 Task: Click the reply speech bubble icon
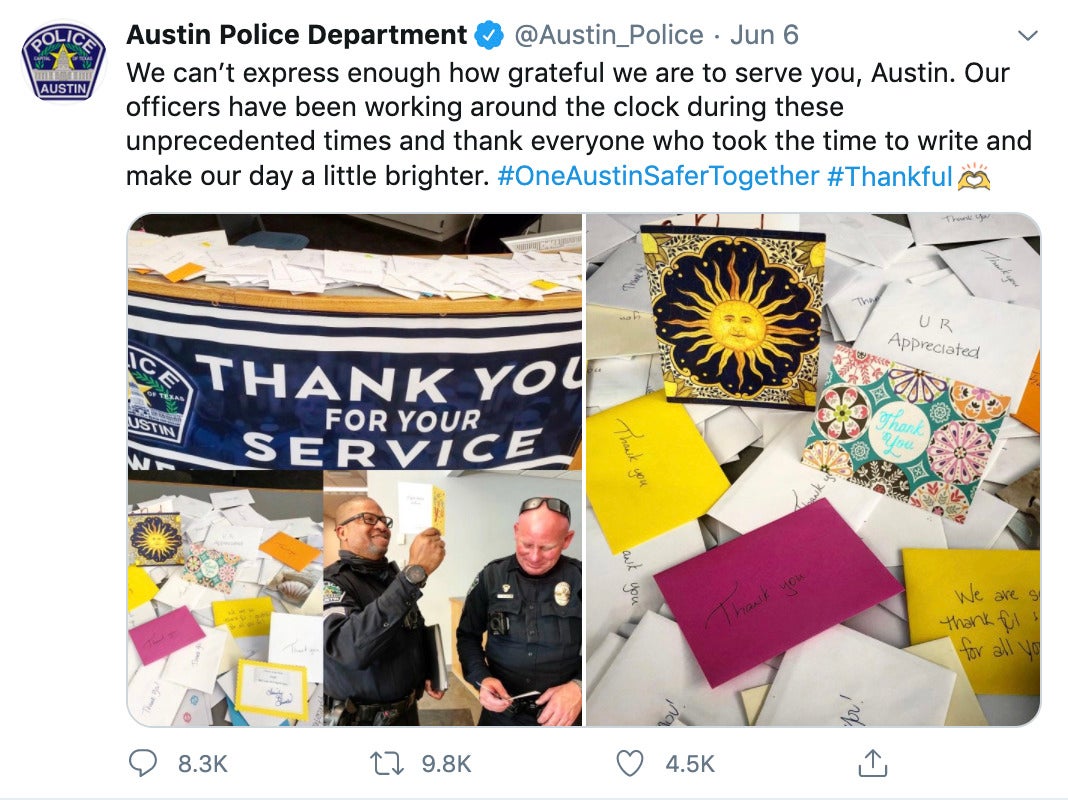click(143, 763)
